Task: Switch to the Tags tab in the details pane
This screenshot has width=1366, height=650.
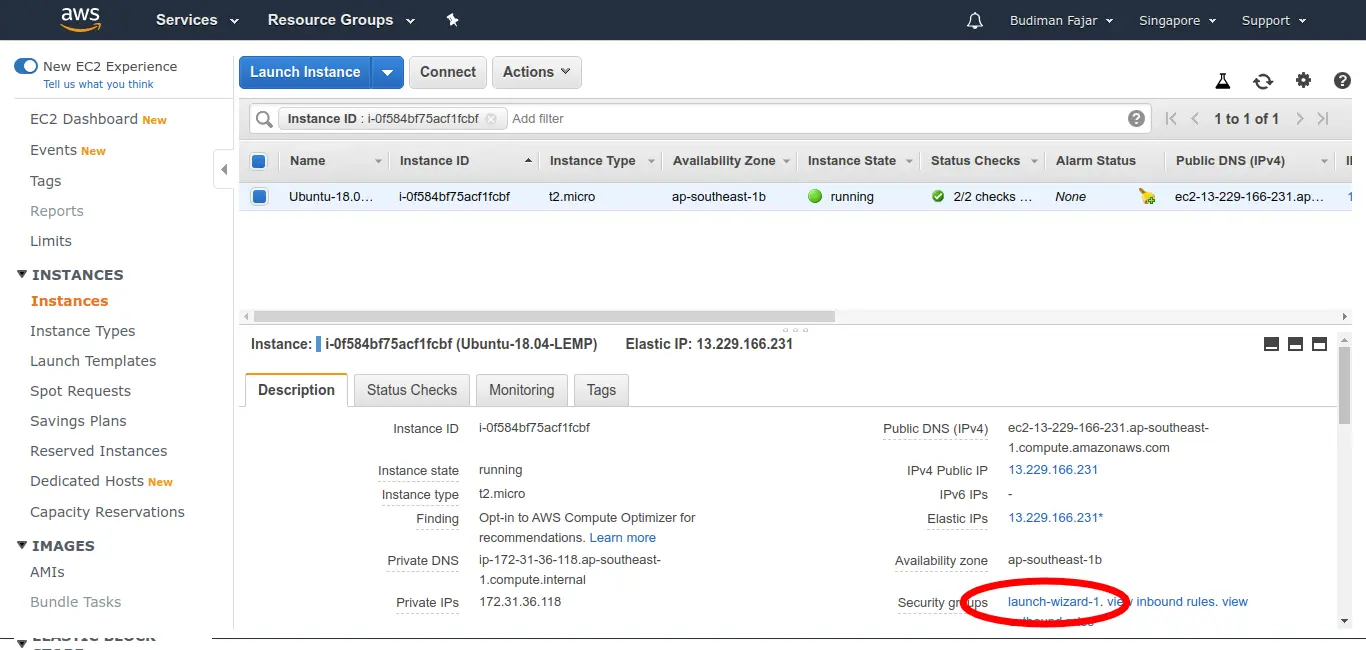Action: pyautogui.click(x=602, y=390)
